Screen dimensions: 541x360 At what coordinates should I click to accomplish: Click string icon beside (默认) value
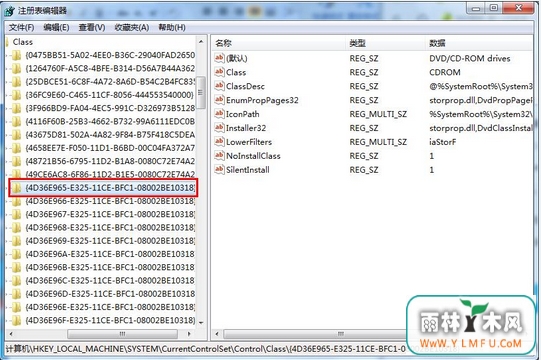tap(219, 58)
